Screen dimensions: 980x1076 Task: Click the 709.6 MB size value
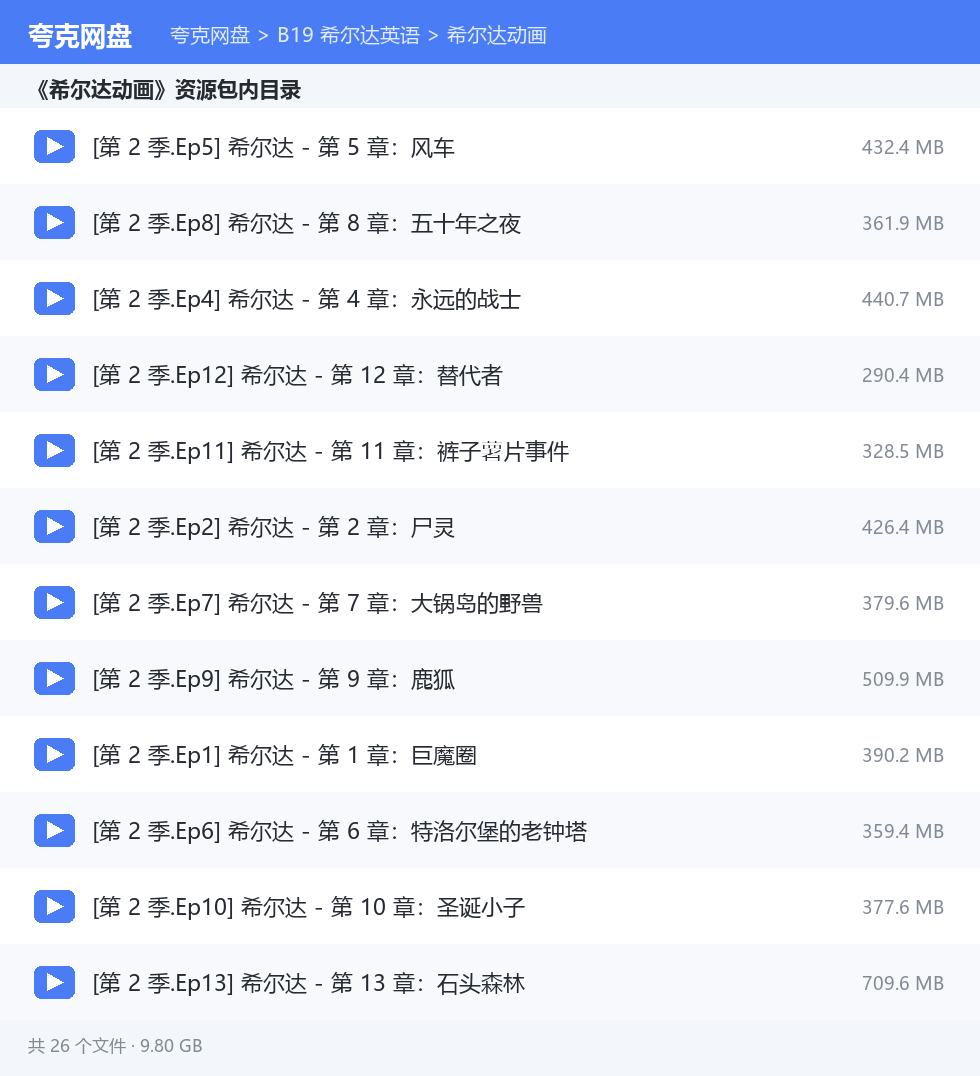[902, 983]
